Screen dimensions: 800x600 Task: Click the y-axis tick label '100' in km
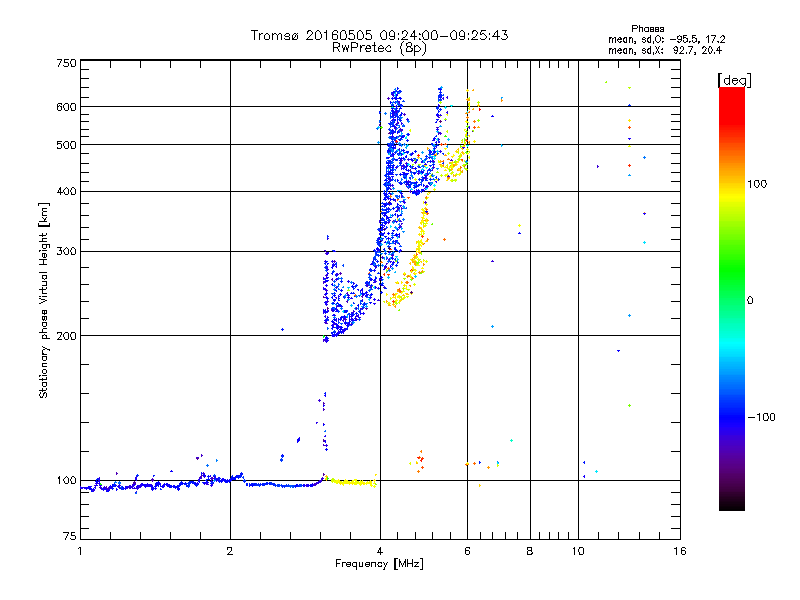(66, 480)
